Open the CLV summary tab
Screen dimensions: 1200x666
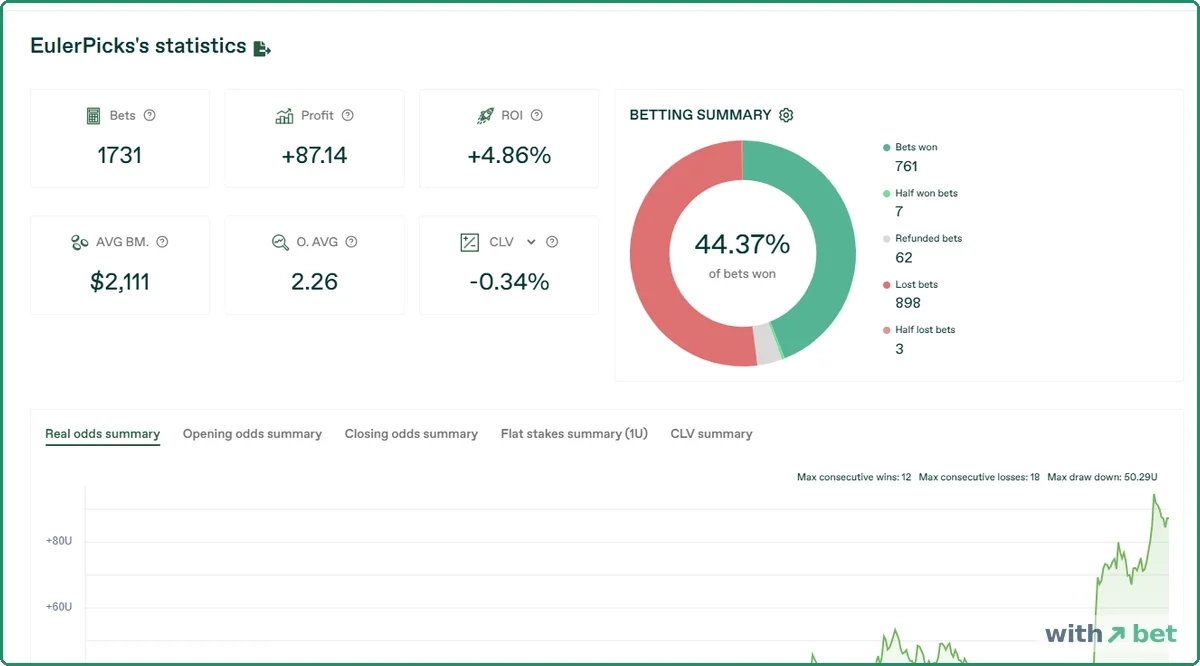(711, 434)
